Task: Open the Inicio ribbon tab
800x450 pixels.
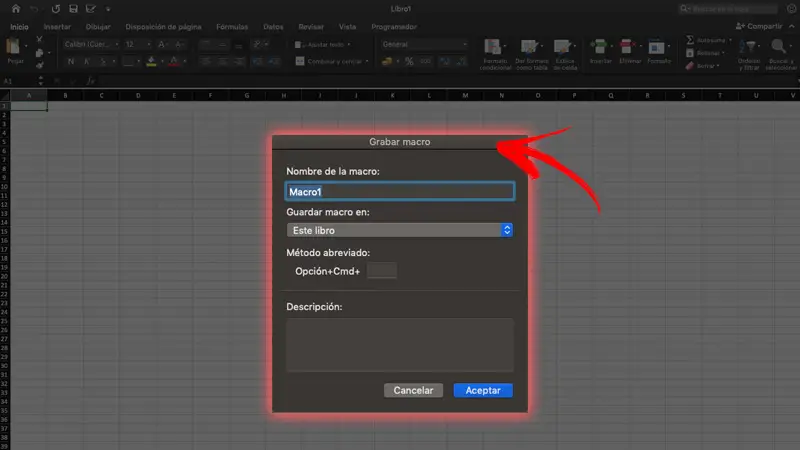Action: click(19, 27)
